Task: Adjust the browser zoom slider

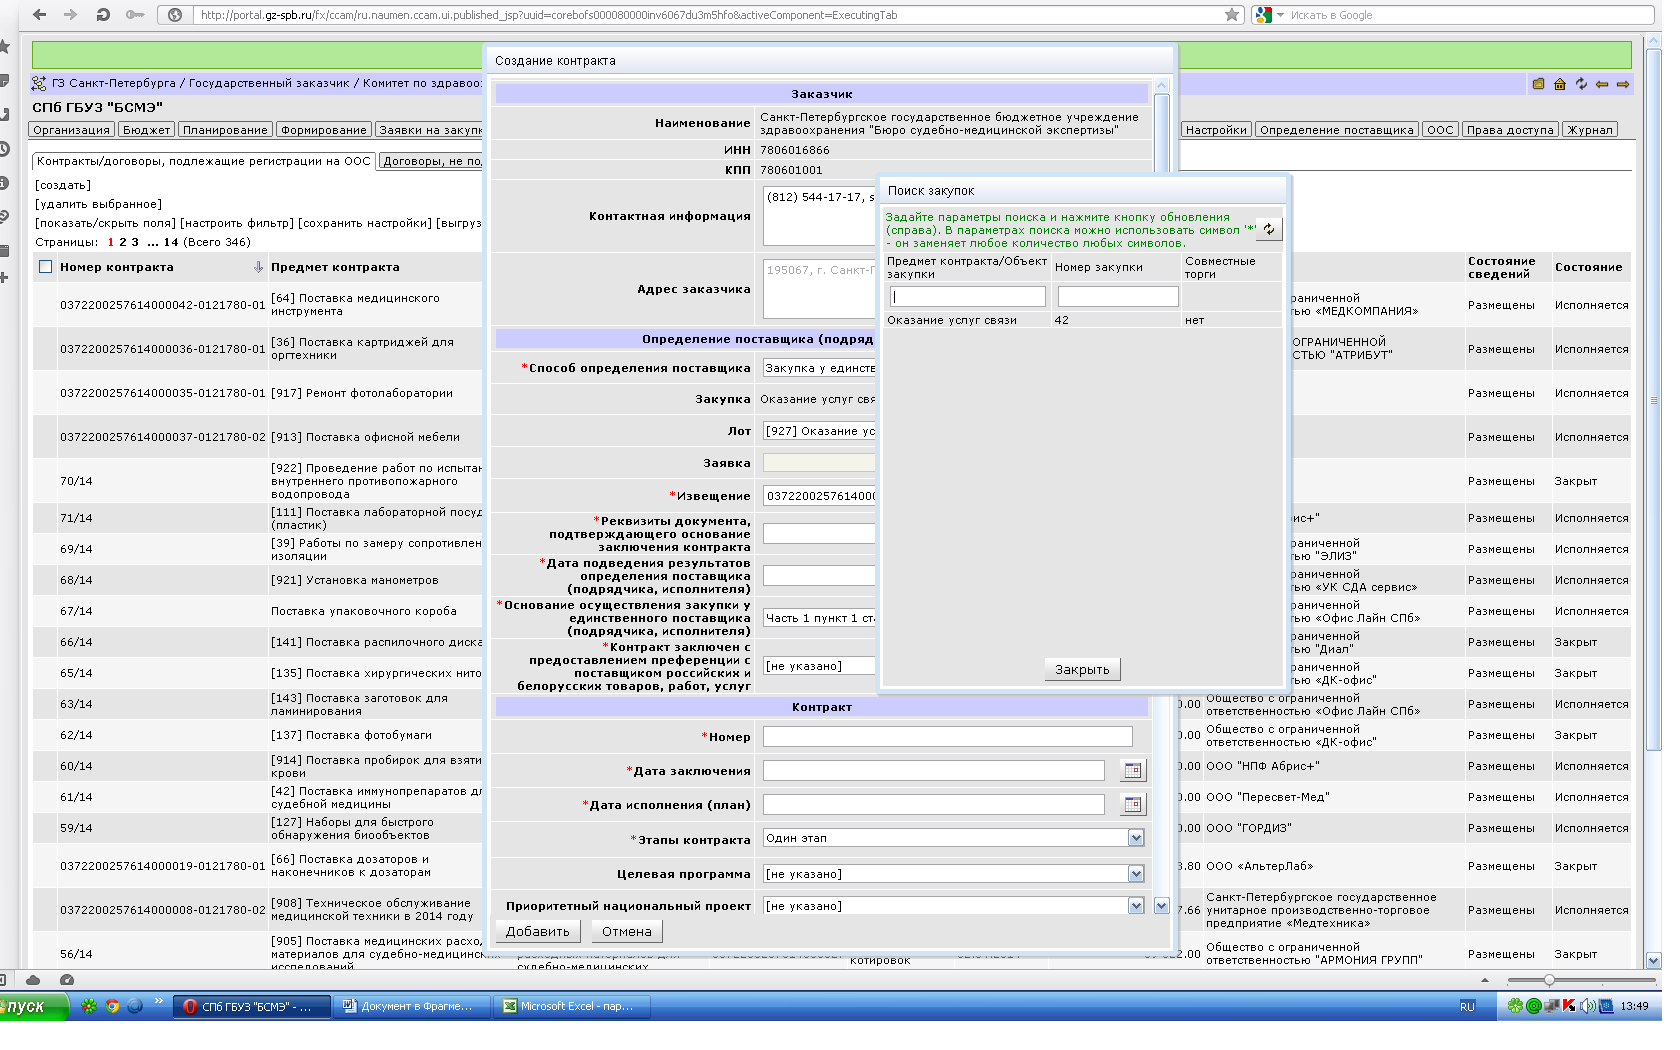Action: pos(1549,980)
